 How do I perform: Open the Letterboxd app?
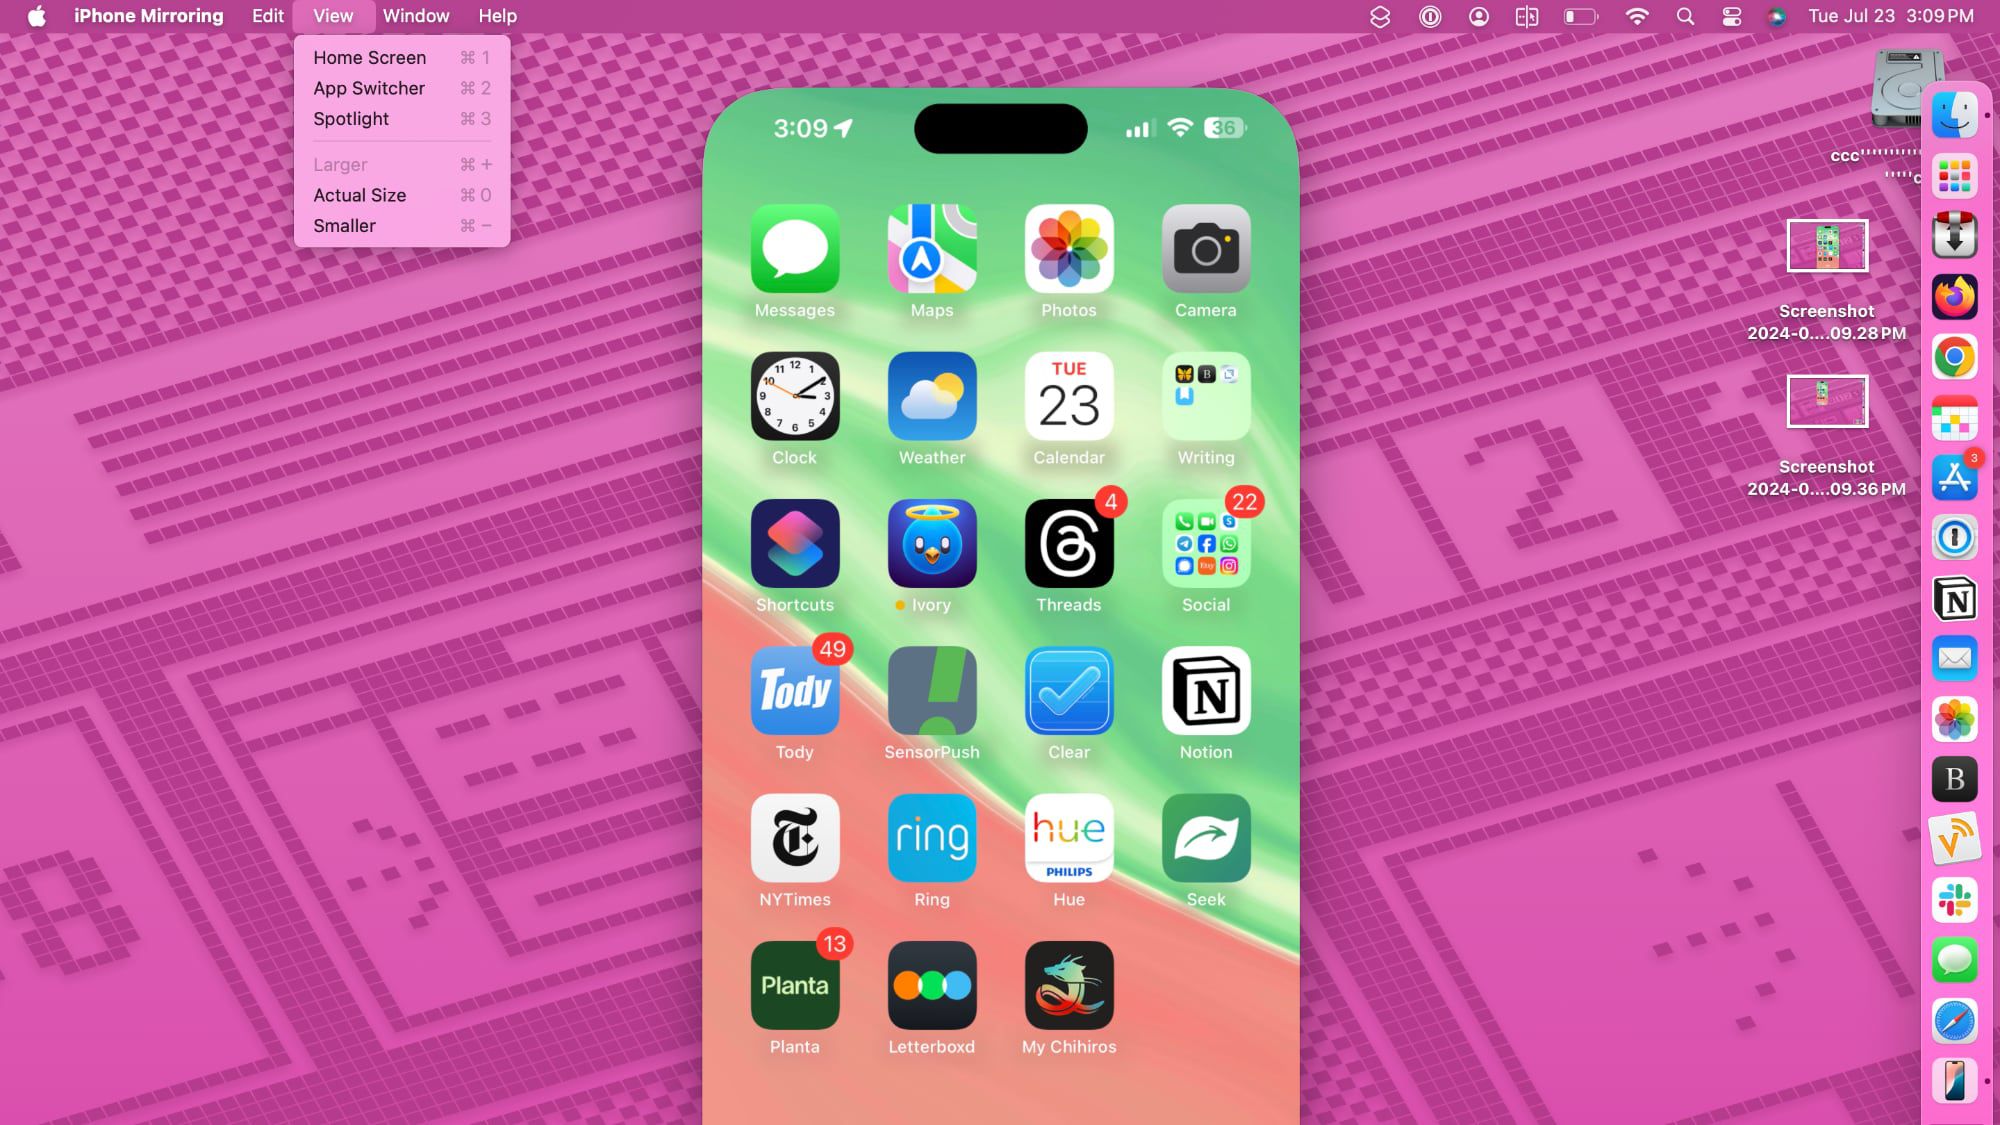click(x=931, y=985)
